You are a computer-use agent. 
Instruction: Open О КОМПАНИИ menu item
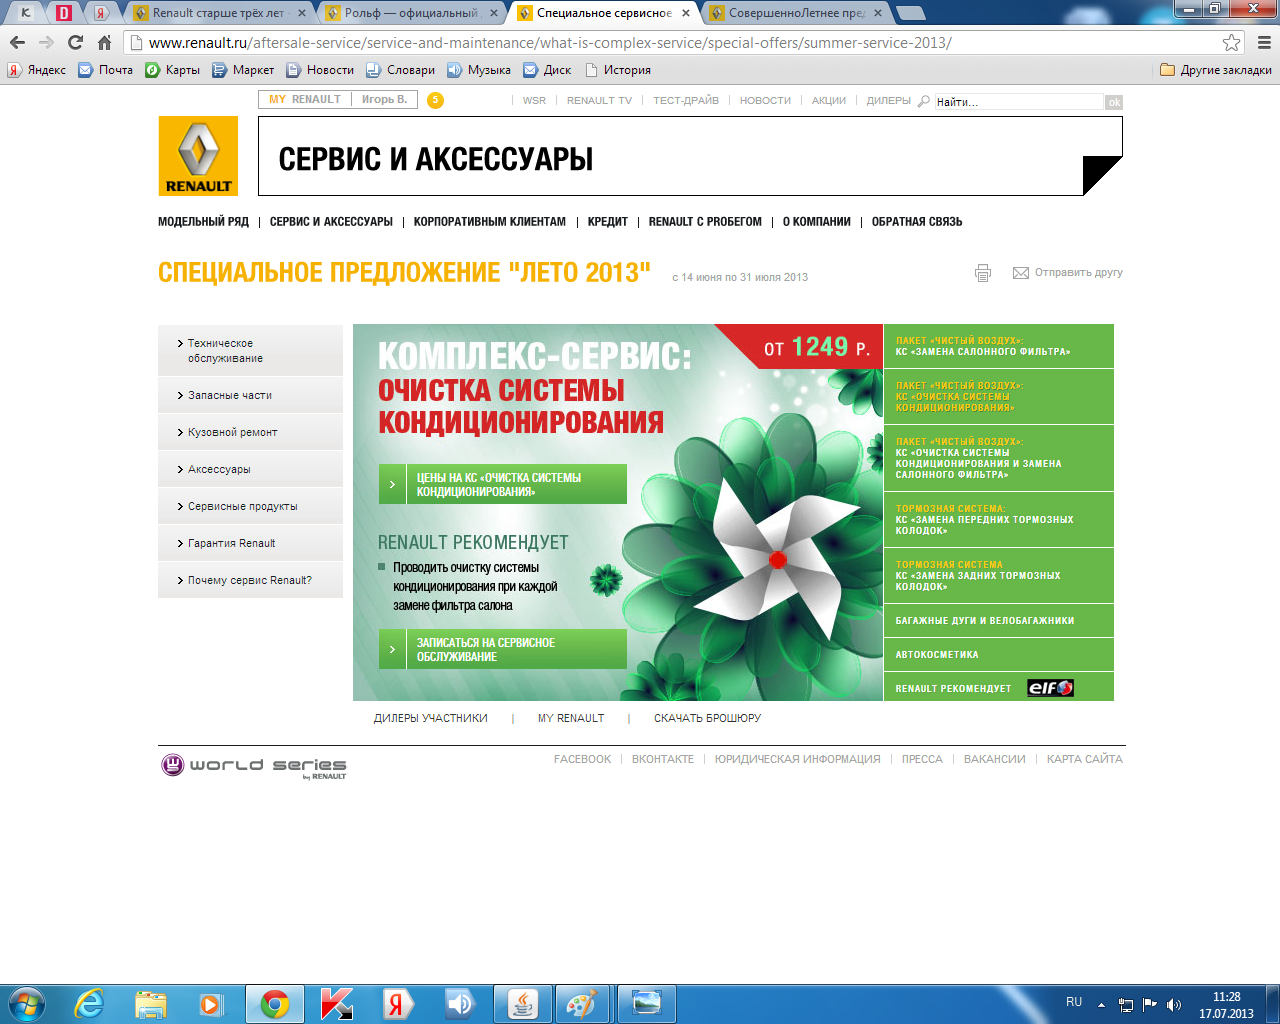(817, 222)
